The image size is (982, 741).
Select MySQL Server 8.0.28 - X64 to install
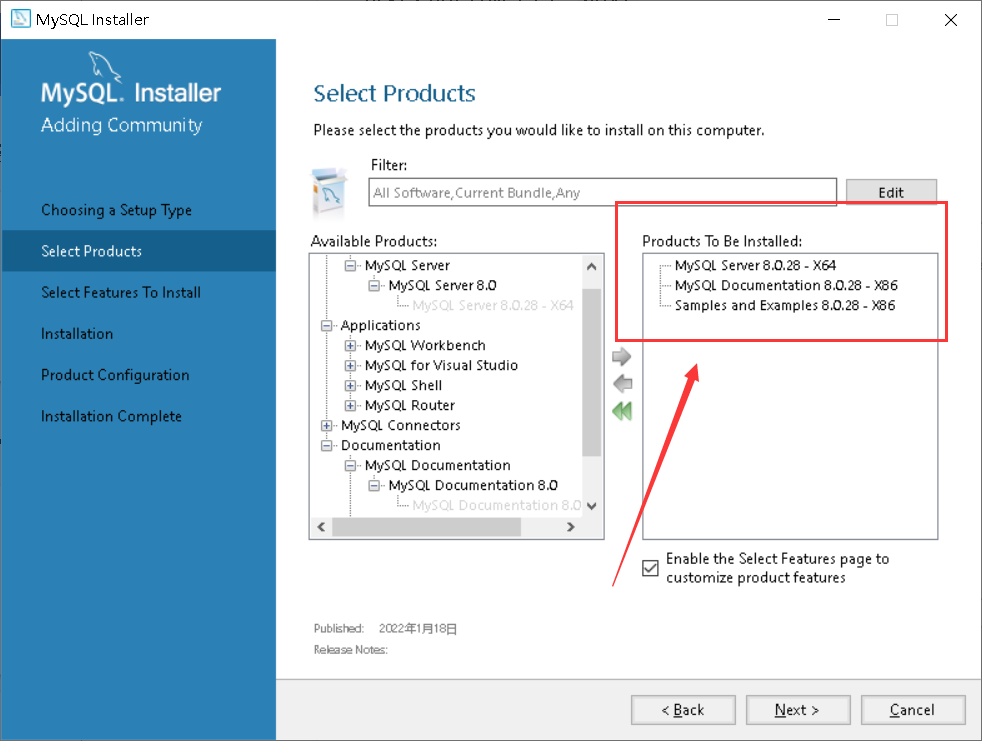point(755,265)
